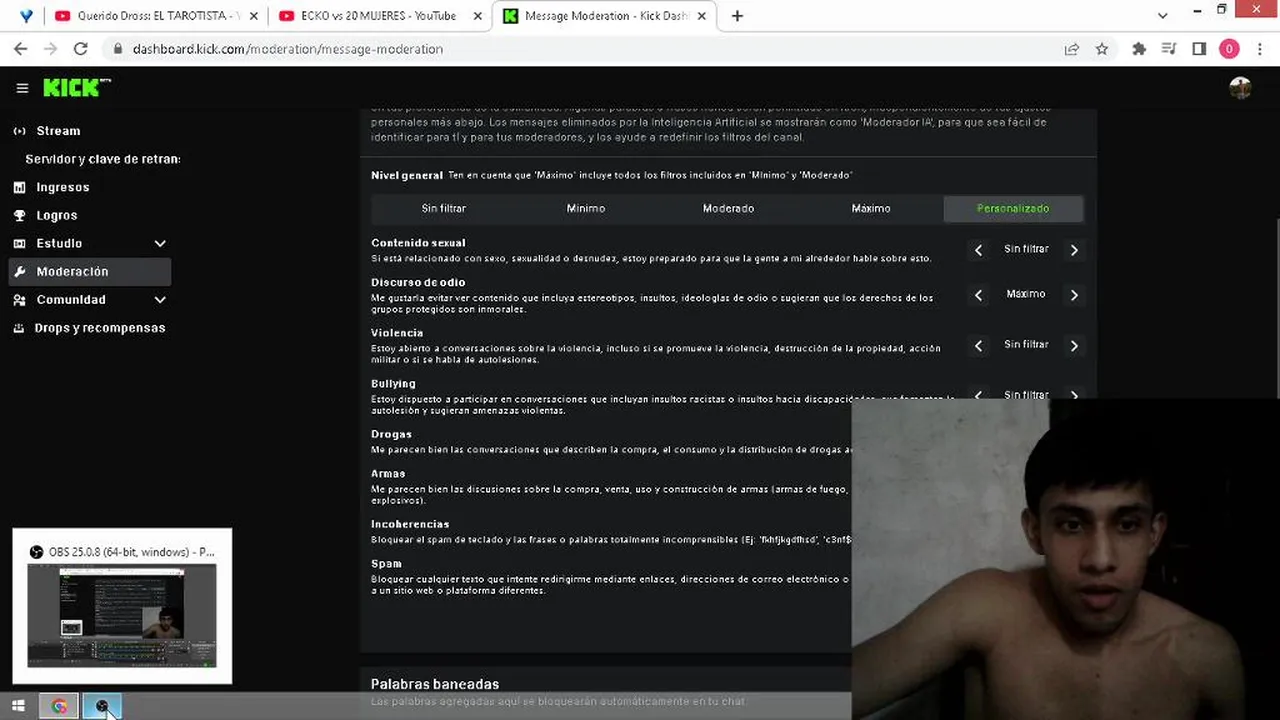Click the browser forward arrow

pyautogui.click(x=50, y=49)
